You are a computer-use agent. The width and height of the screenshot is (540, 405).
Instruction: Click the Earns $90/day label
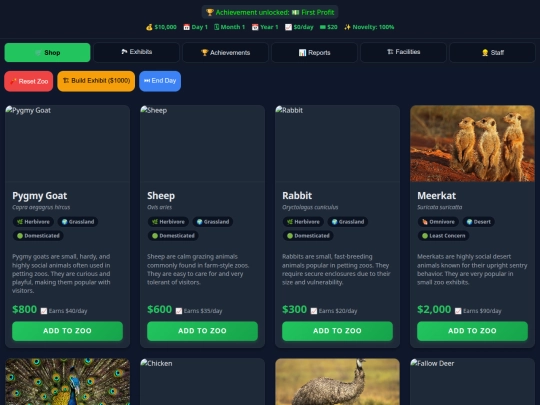(x=478, y=311)
